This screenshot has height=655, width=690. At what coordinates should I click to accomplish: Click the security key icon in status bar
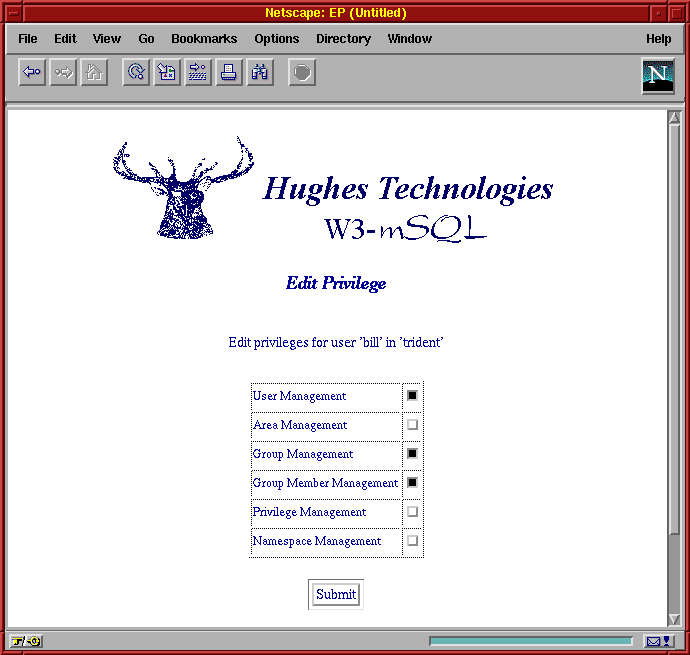pyautogui.click(x=26, y=641)
